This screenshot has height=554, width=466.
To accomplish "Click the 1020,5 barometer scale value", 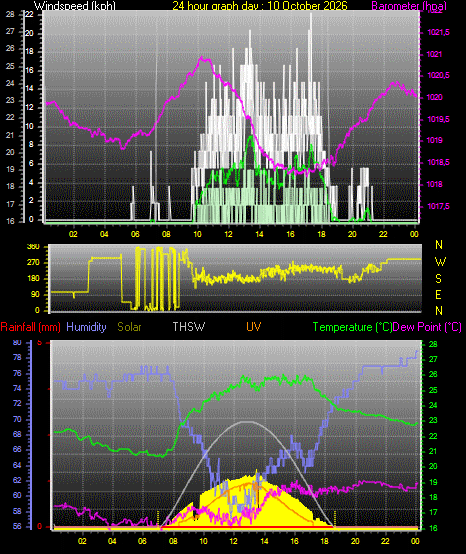I will click(x=438, y=76).
